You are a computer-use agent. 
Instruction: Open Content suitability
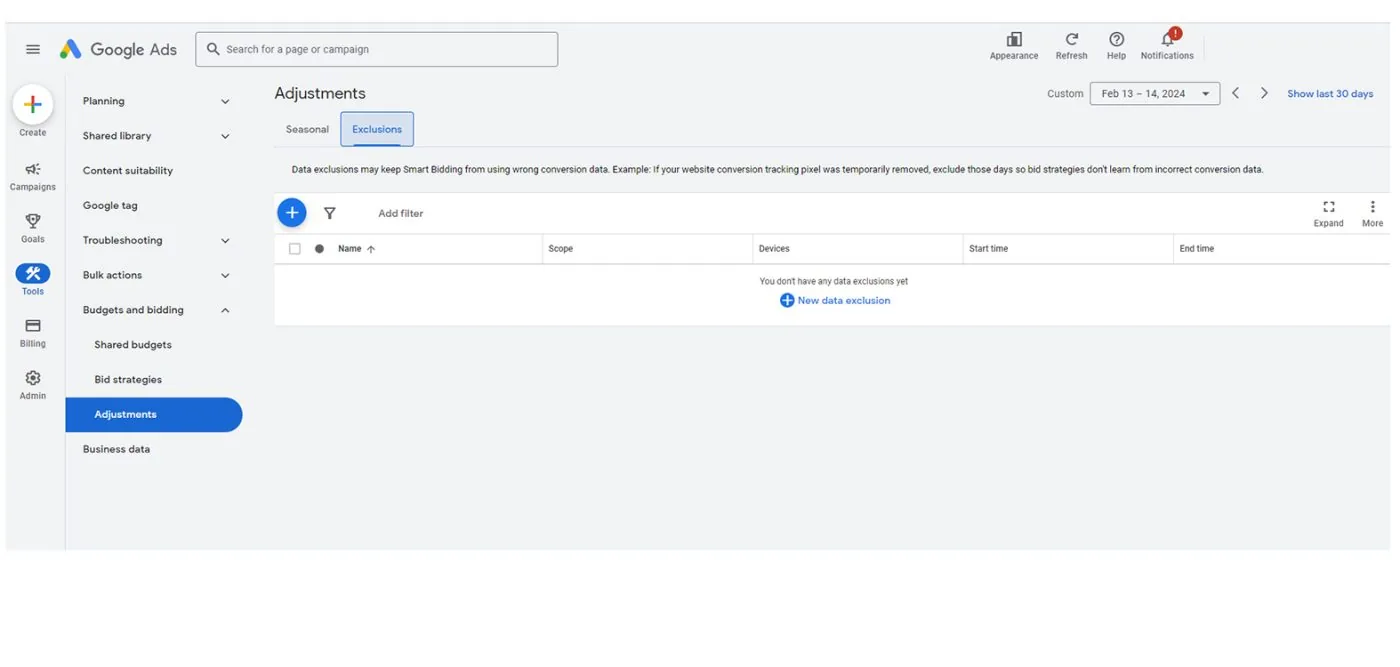128,171
